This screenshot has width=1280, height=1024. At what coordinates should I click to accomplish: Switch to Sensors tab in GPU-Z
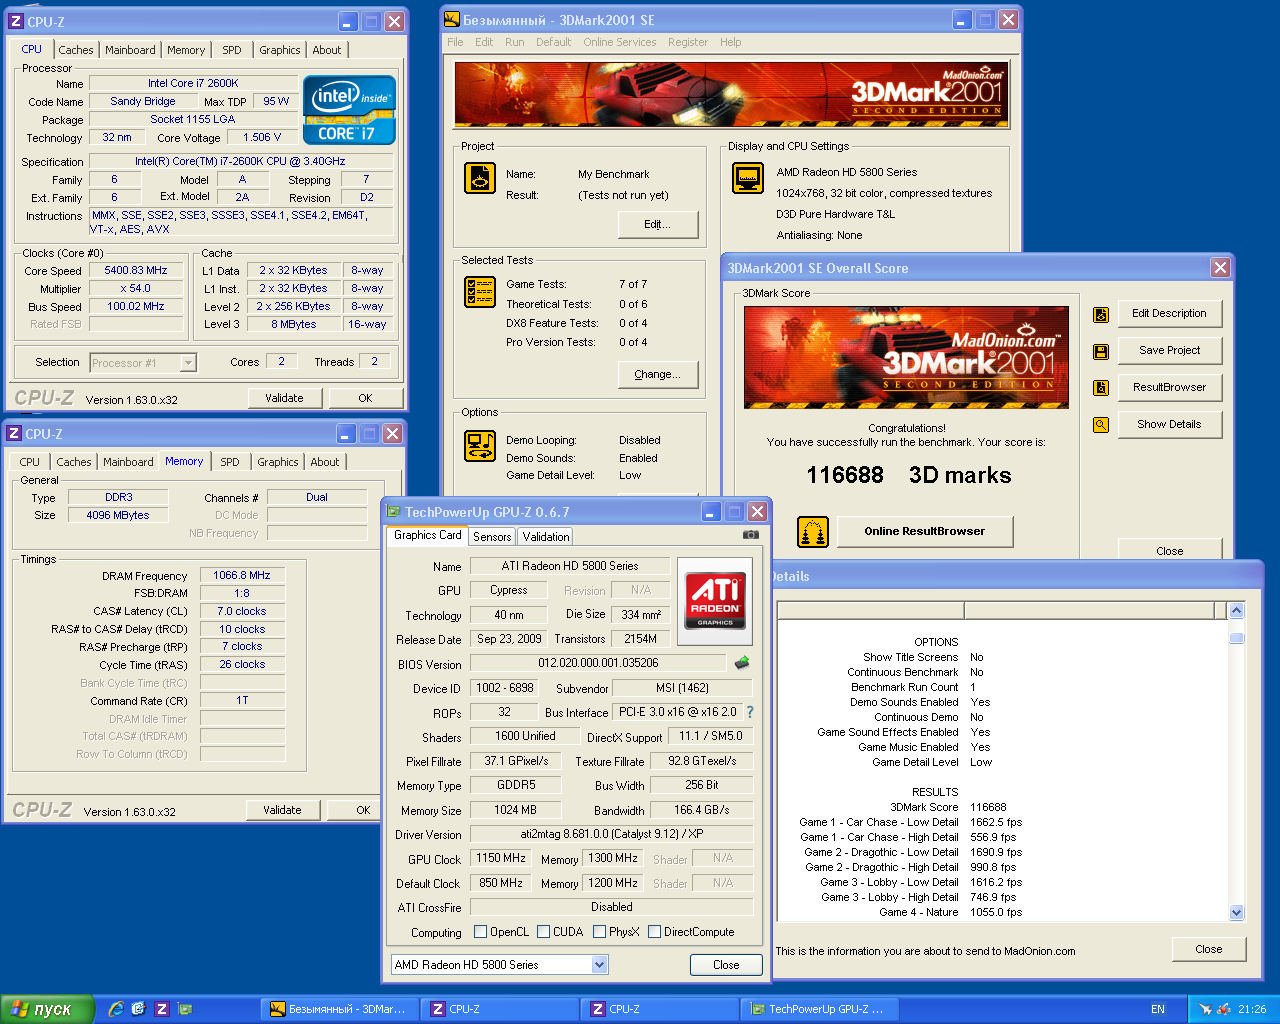point(492,537)
